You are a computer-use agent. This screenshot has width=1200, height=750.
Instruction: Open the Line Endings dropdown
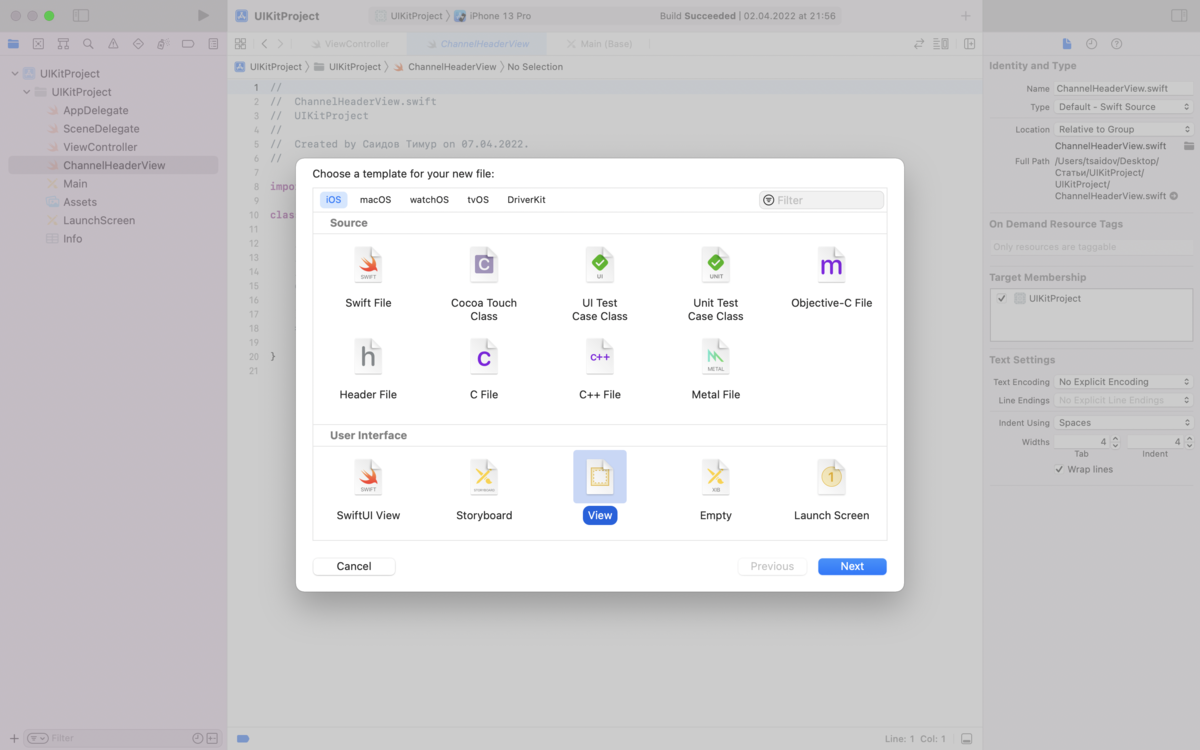pos(1124,400)
